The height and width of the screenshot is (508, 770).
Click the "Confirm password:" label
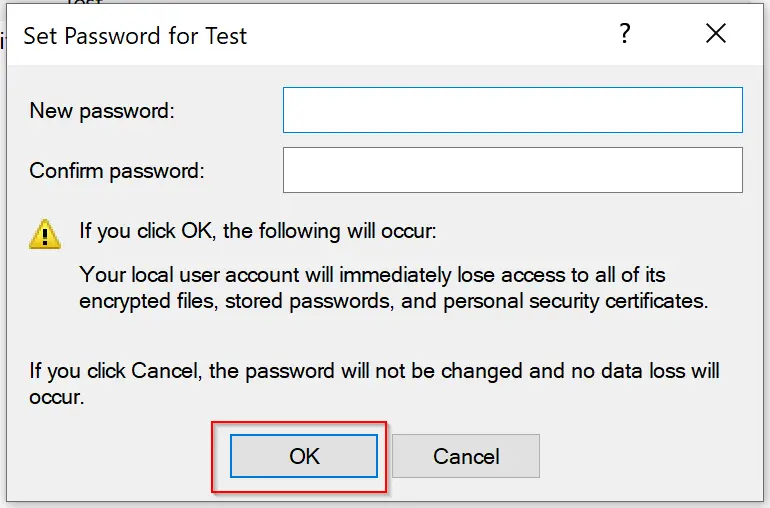(117, 171)
